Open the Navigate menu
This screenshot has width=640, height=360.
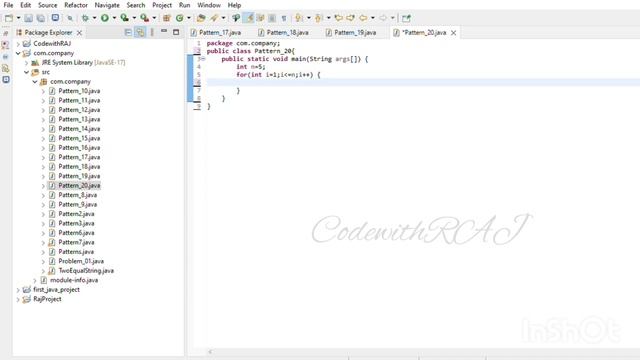107,5
